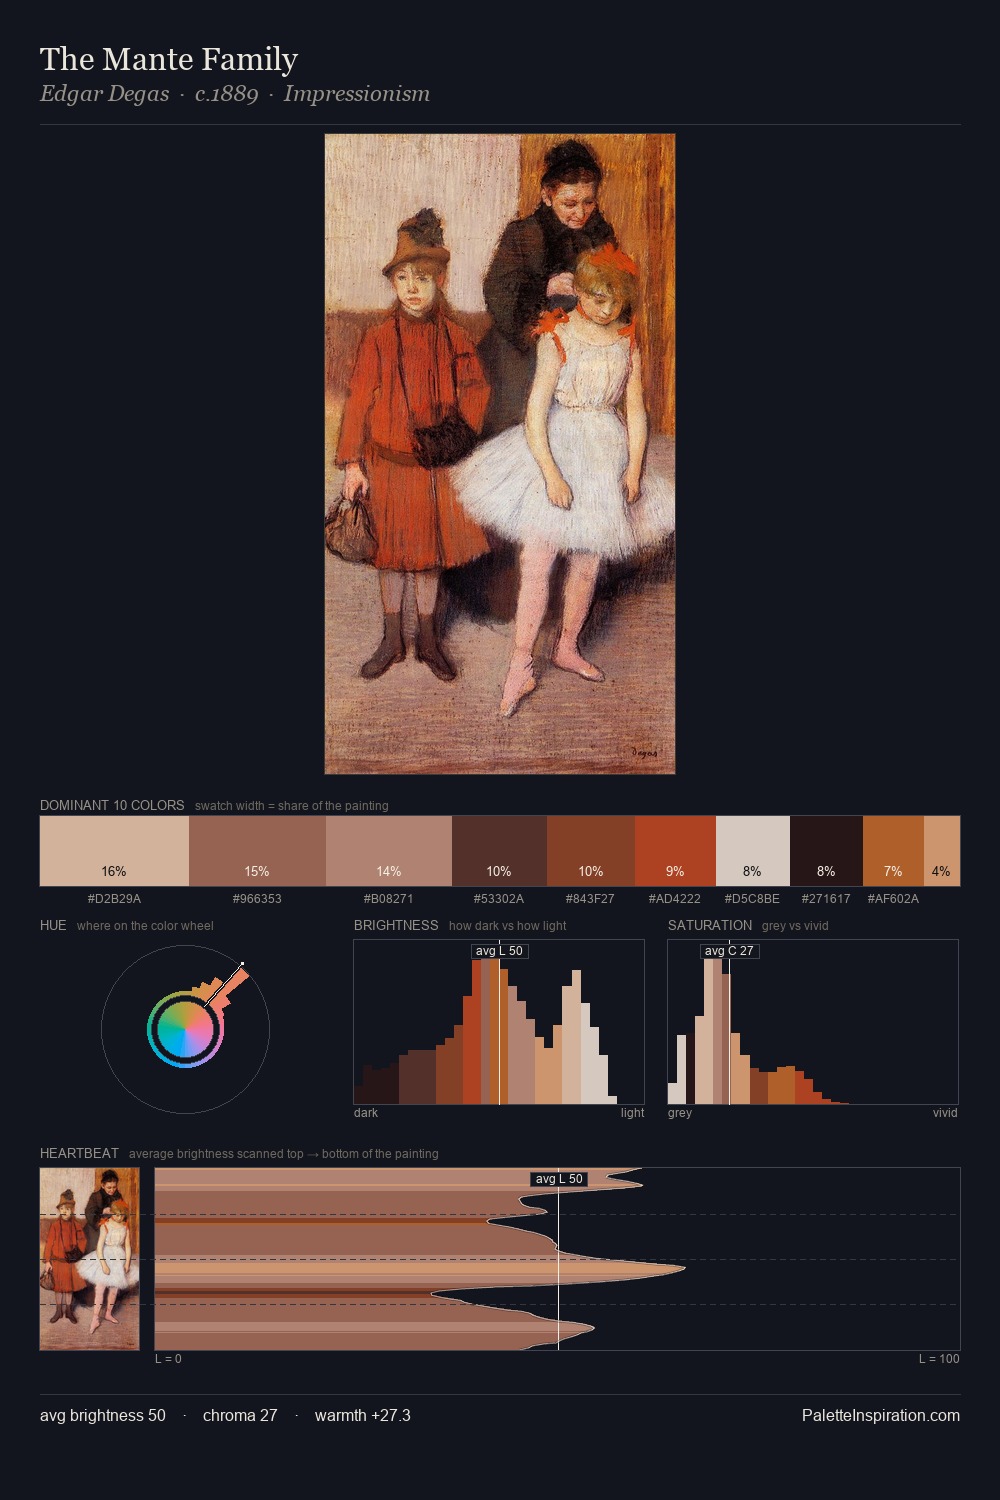Click hex label #D2B29A

pyautogui.click(x=114, y=899)
